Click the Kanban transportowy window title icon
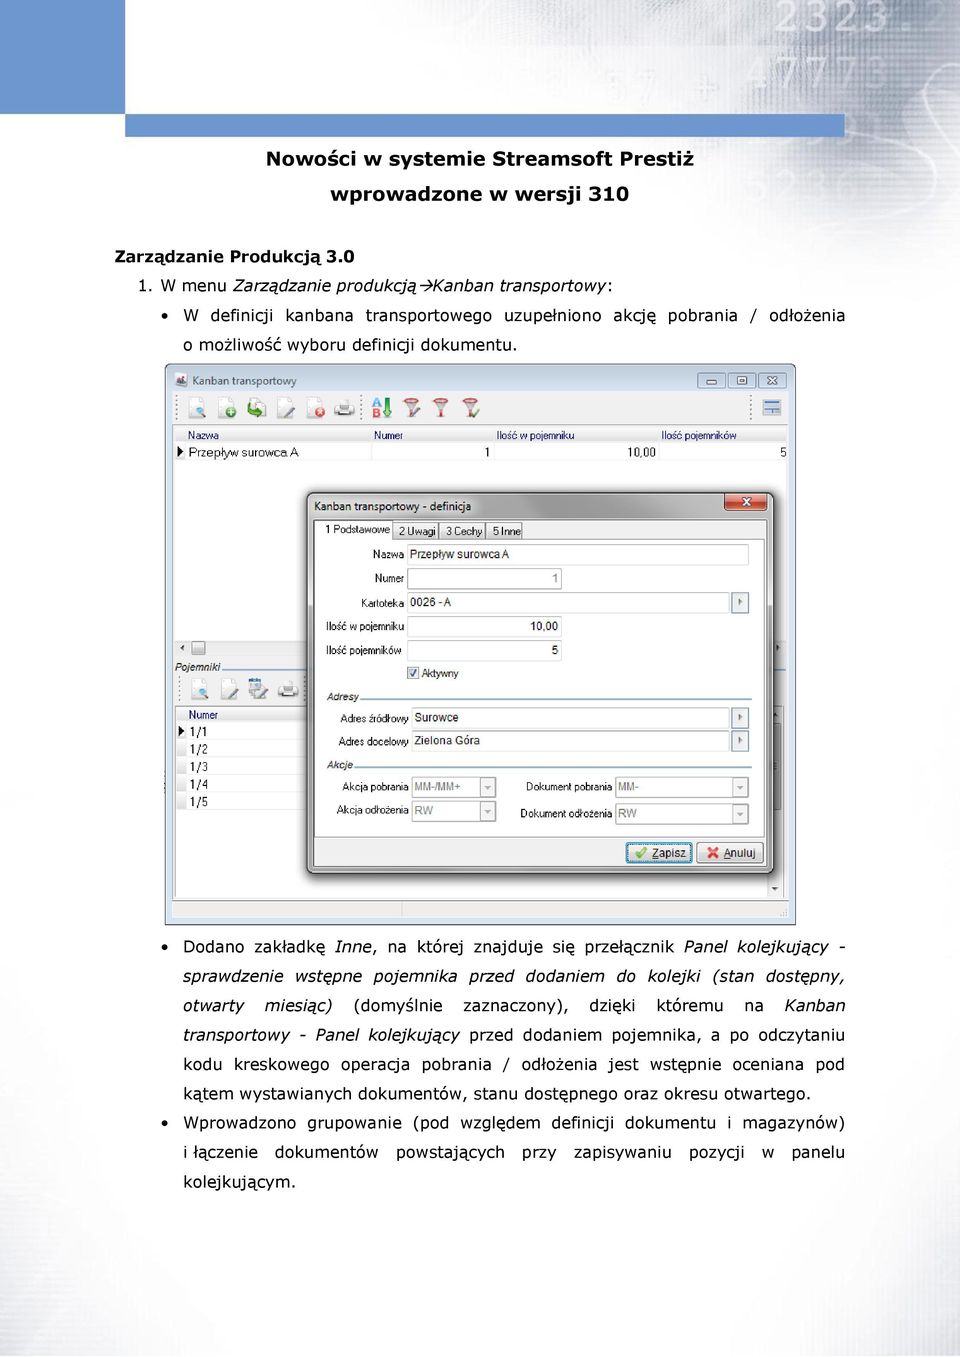 [x=181, y=380]
